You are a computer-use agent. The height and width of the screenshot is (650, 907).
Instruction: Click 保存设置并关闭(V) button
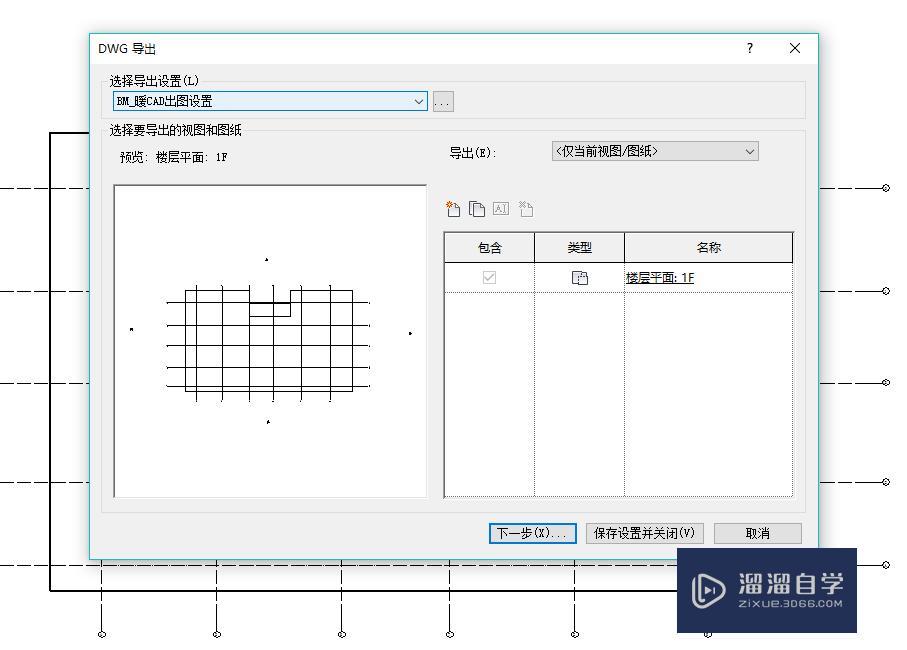(644, 533)
